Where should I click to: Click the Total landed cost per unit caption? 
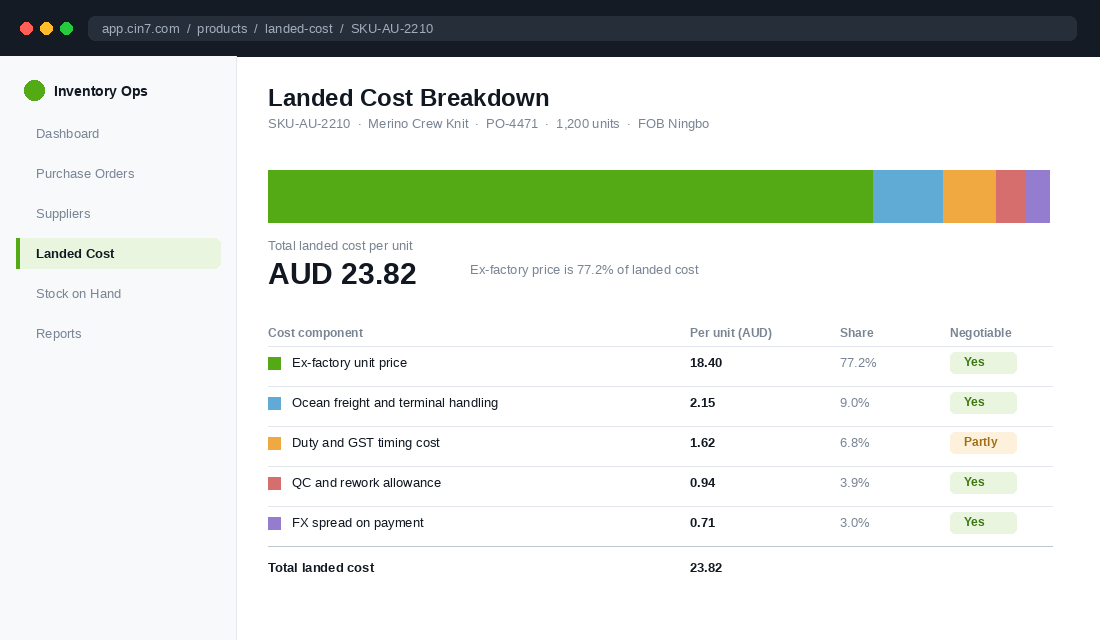coord(340,246)
